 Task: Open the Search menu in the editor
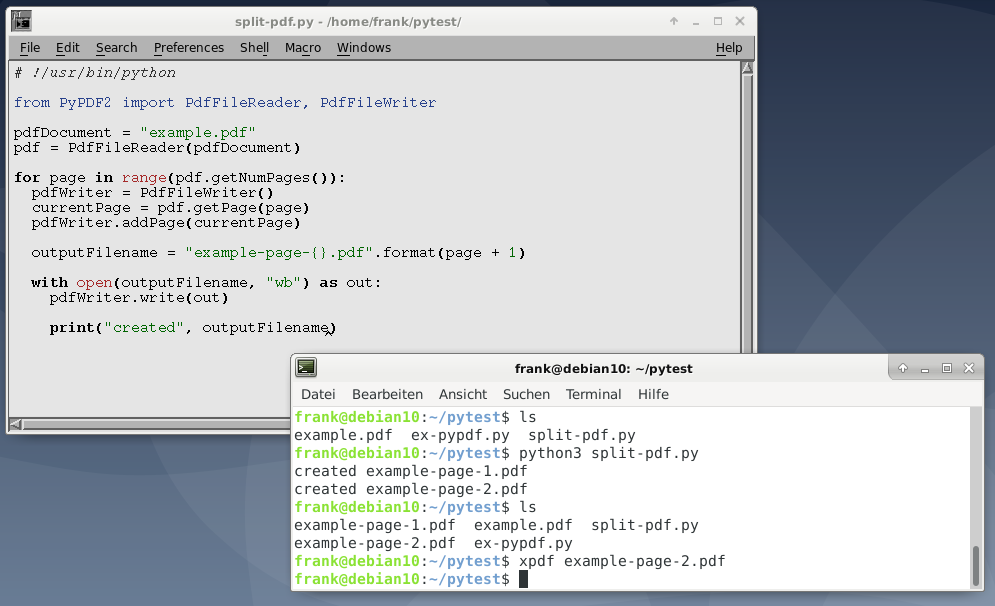(x=116, y=47)
